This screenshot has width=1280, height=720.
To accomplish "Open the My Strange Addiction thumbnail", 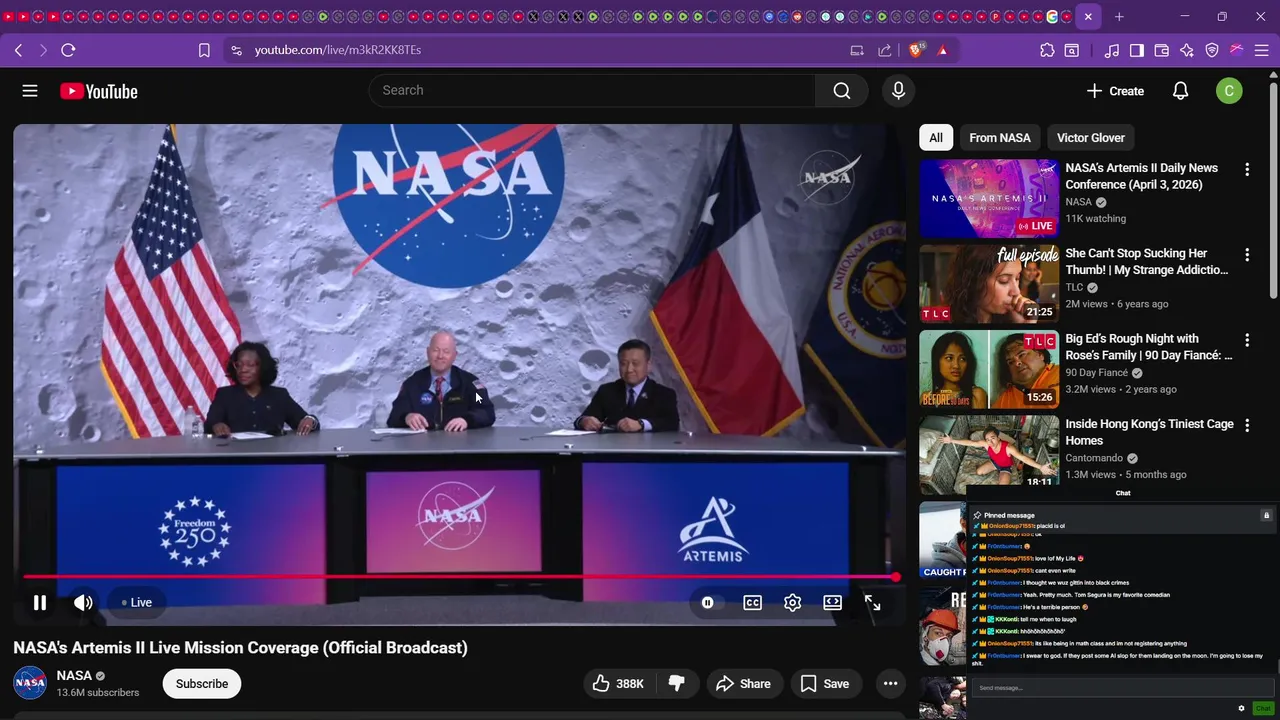I will 989,284.
